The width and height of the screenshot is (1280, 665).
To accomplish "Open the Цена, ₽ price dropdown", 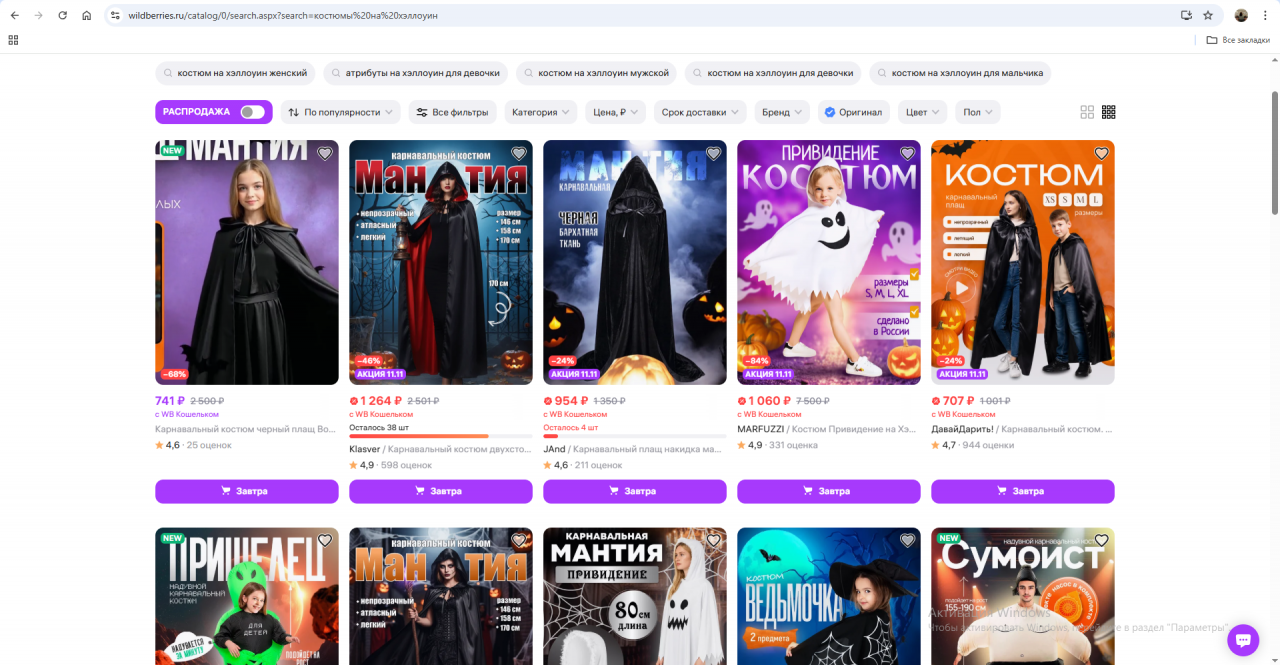I will click(615, 112).
